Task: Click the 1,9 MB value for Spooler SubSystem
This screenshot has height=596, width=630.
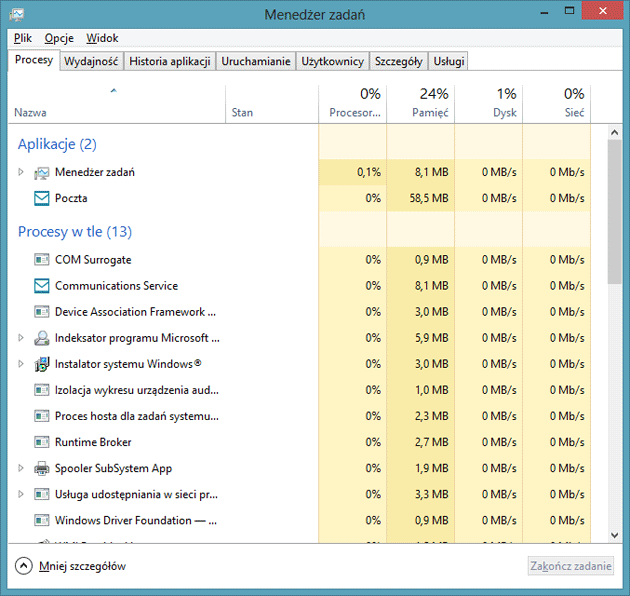Action: click(432, 469)
